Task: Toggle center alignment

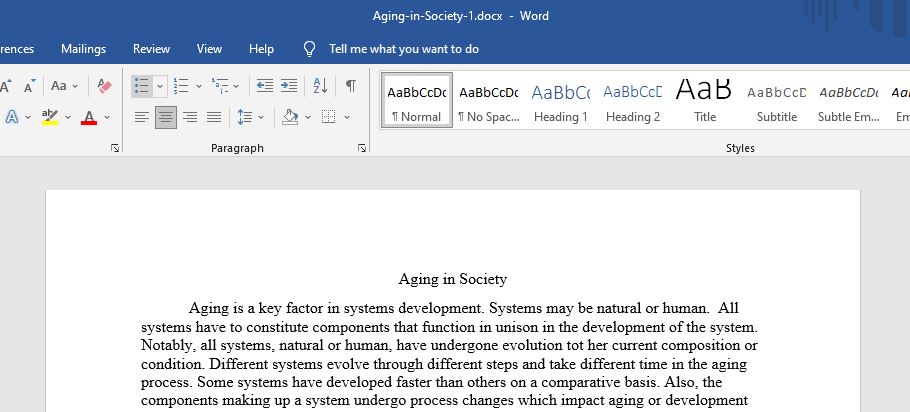Action: click(166, 117)
